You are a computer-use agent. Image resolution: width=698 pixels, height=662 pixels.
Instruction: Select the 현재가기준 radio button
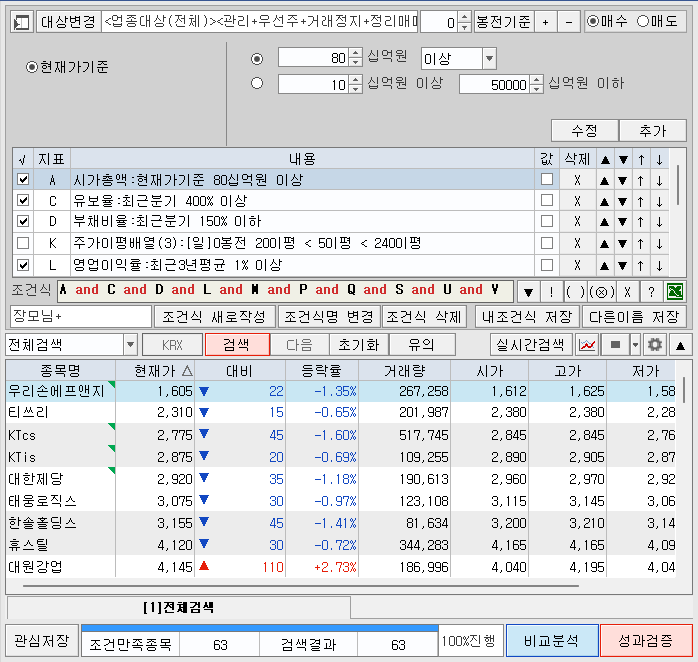(31, 67)
